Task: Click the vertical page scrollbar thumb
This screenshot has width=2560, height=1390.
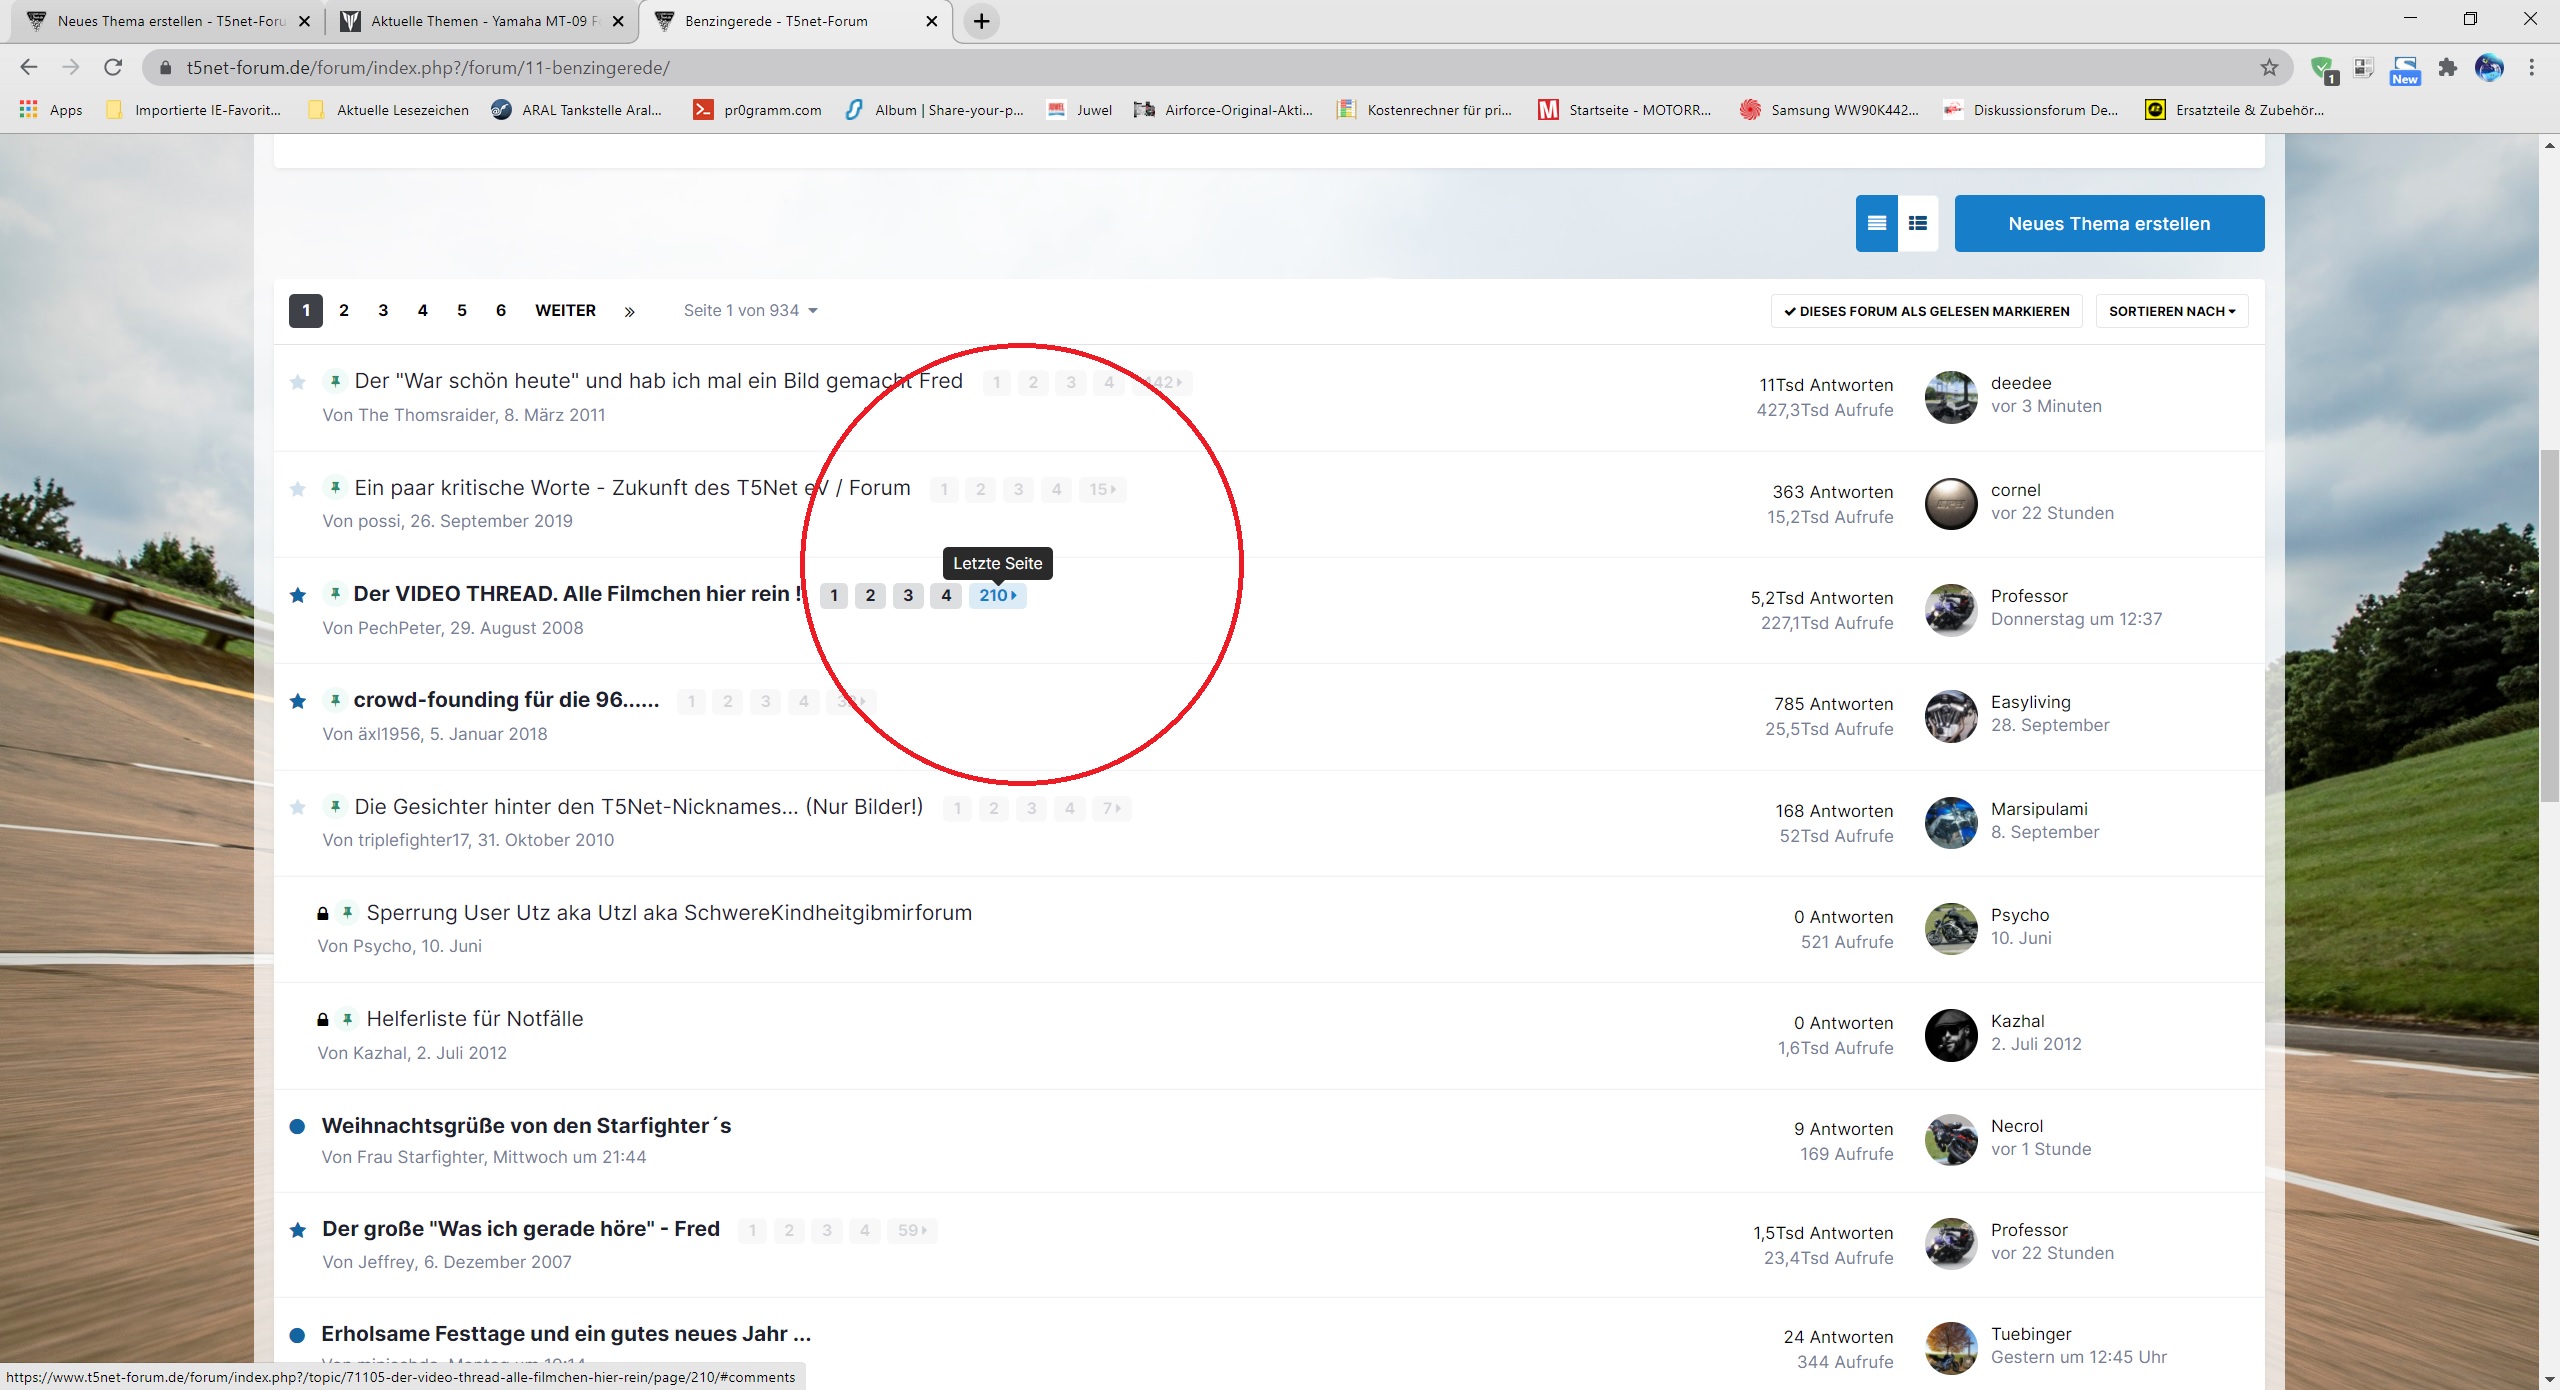Action: click(2549, 625)
